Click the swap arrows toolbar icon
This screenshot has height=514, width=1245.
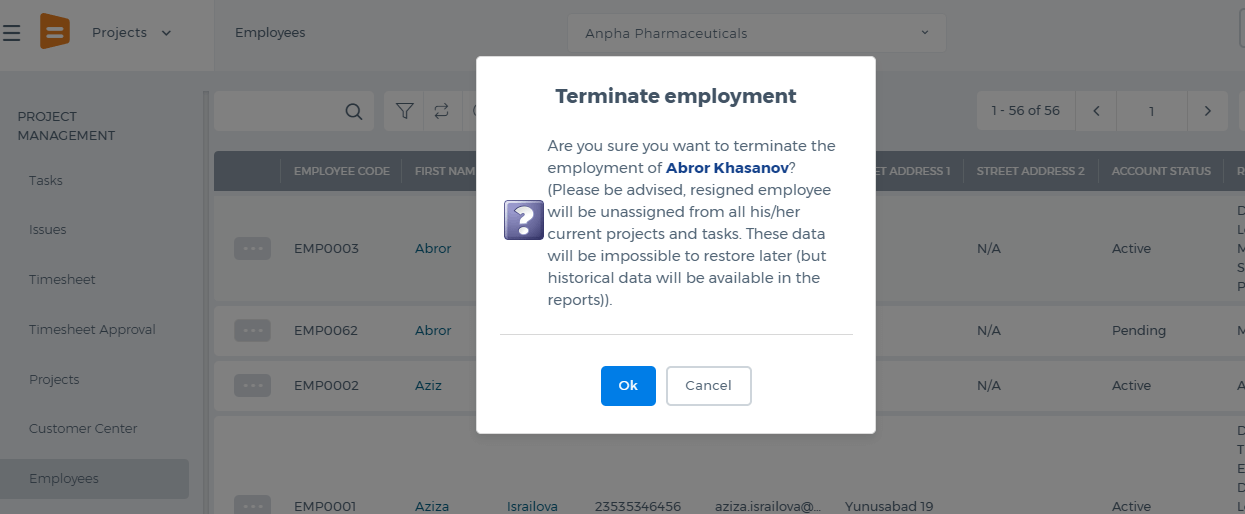click(x=441, y=111)
